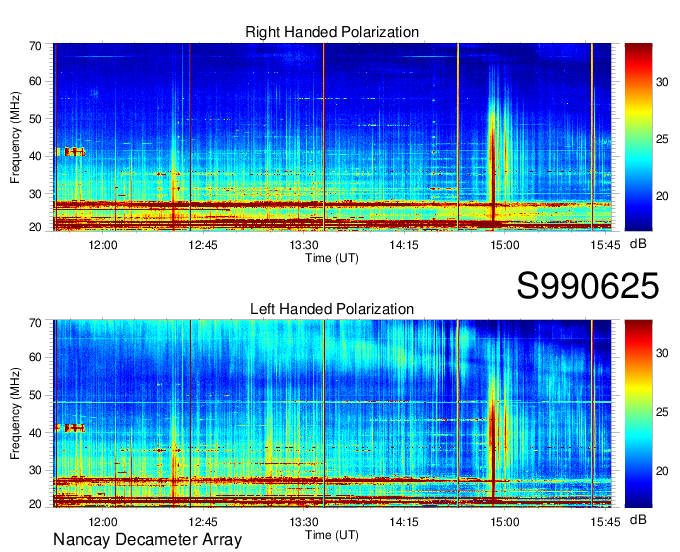
Task: Click the 13:30 tick of Left Handed plot
Action: 304,522
